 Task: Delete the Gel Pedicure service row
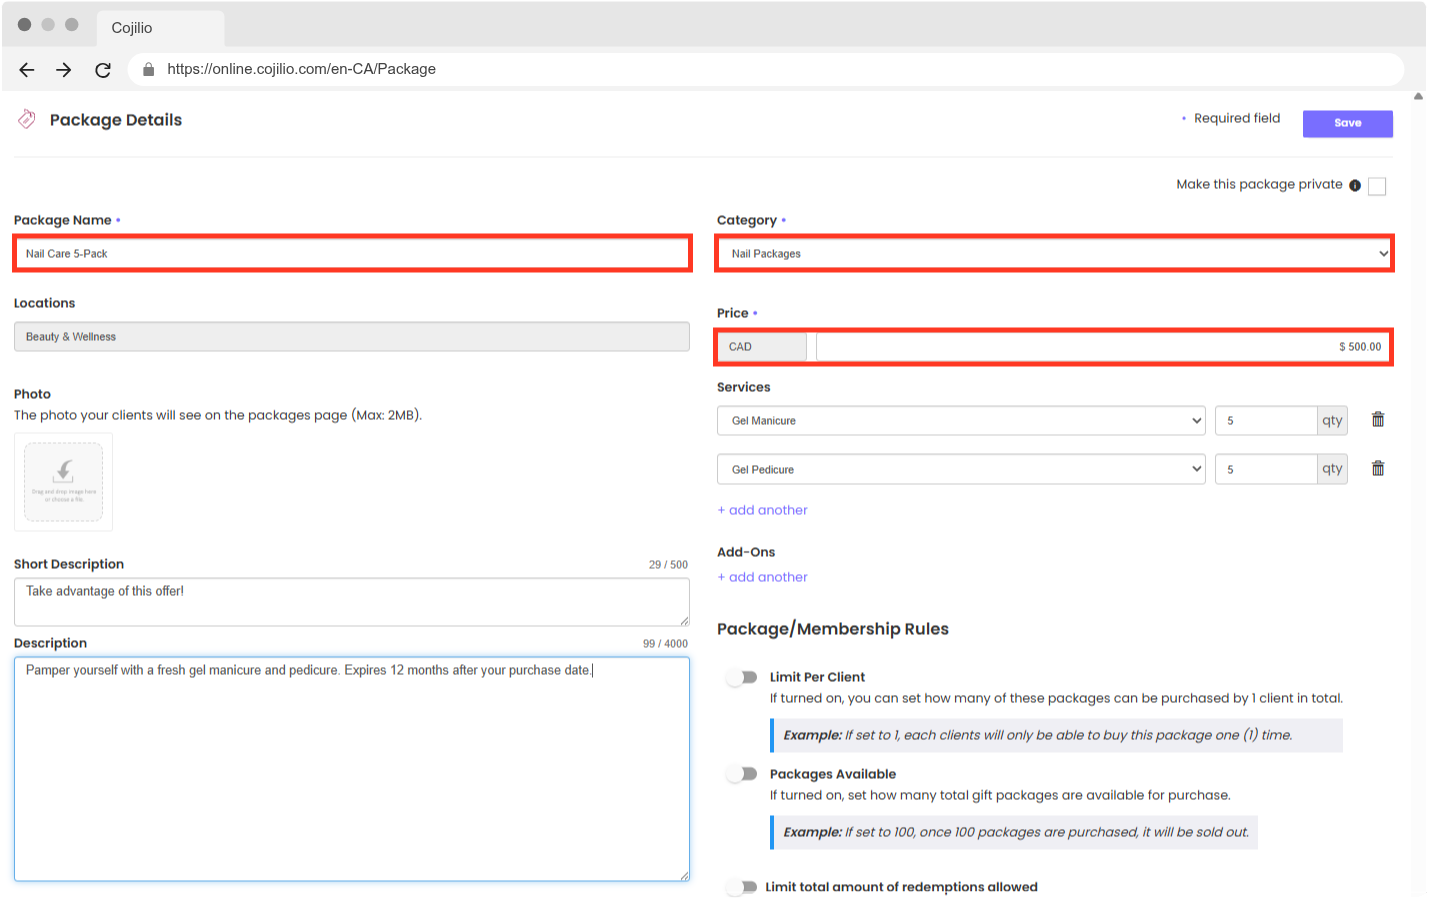click(x=1378, y=468)
